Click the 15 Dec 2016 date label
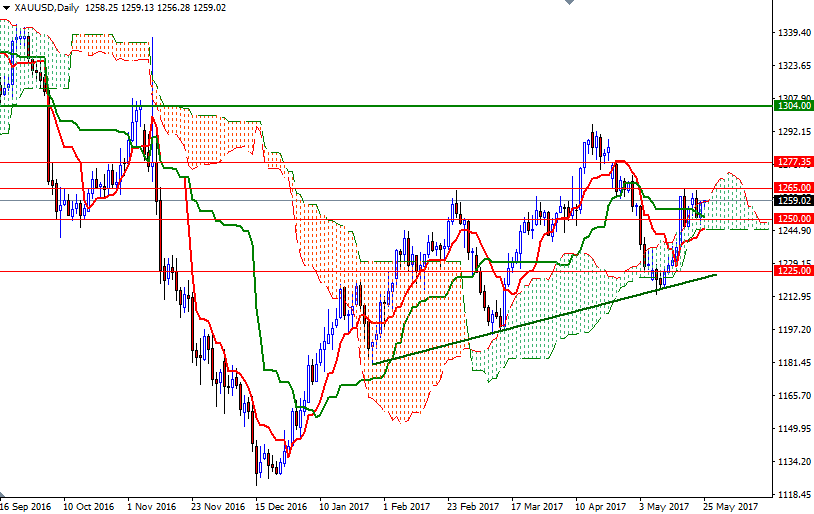814x514 pixels. point(281,506)
